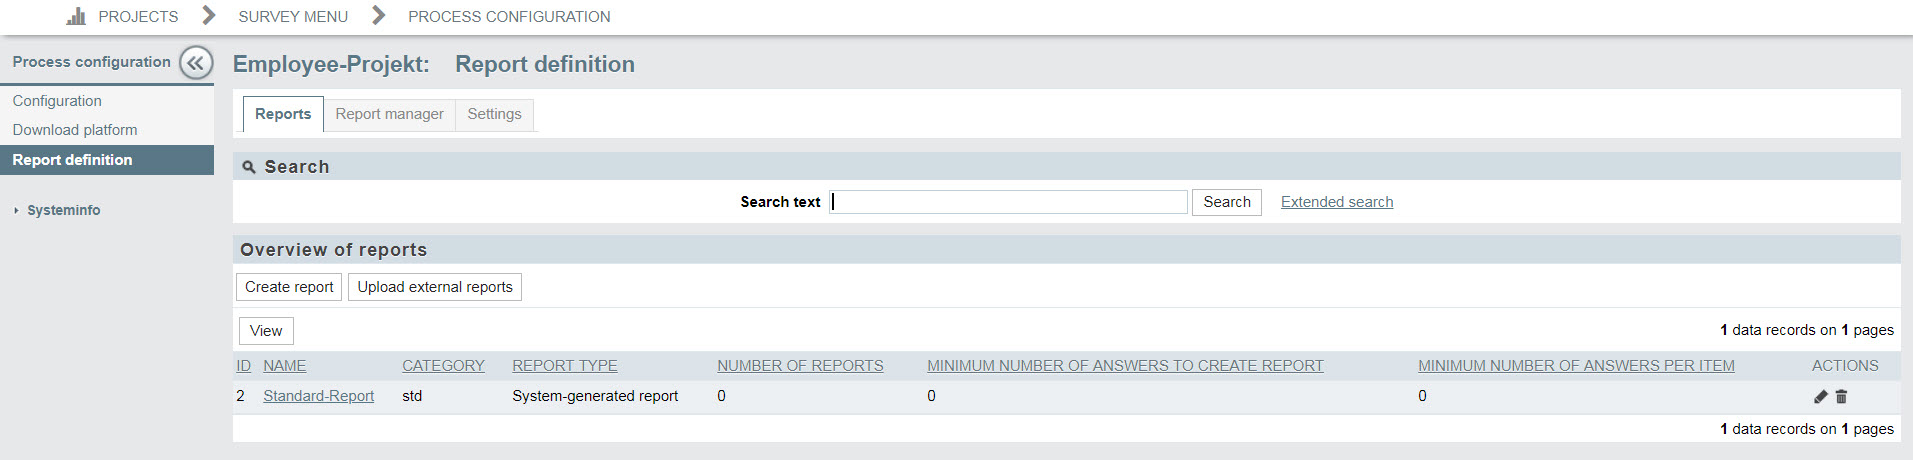
Task: Collapse sidebar with double-chevron icon
Action: click(196, 63)
